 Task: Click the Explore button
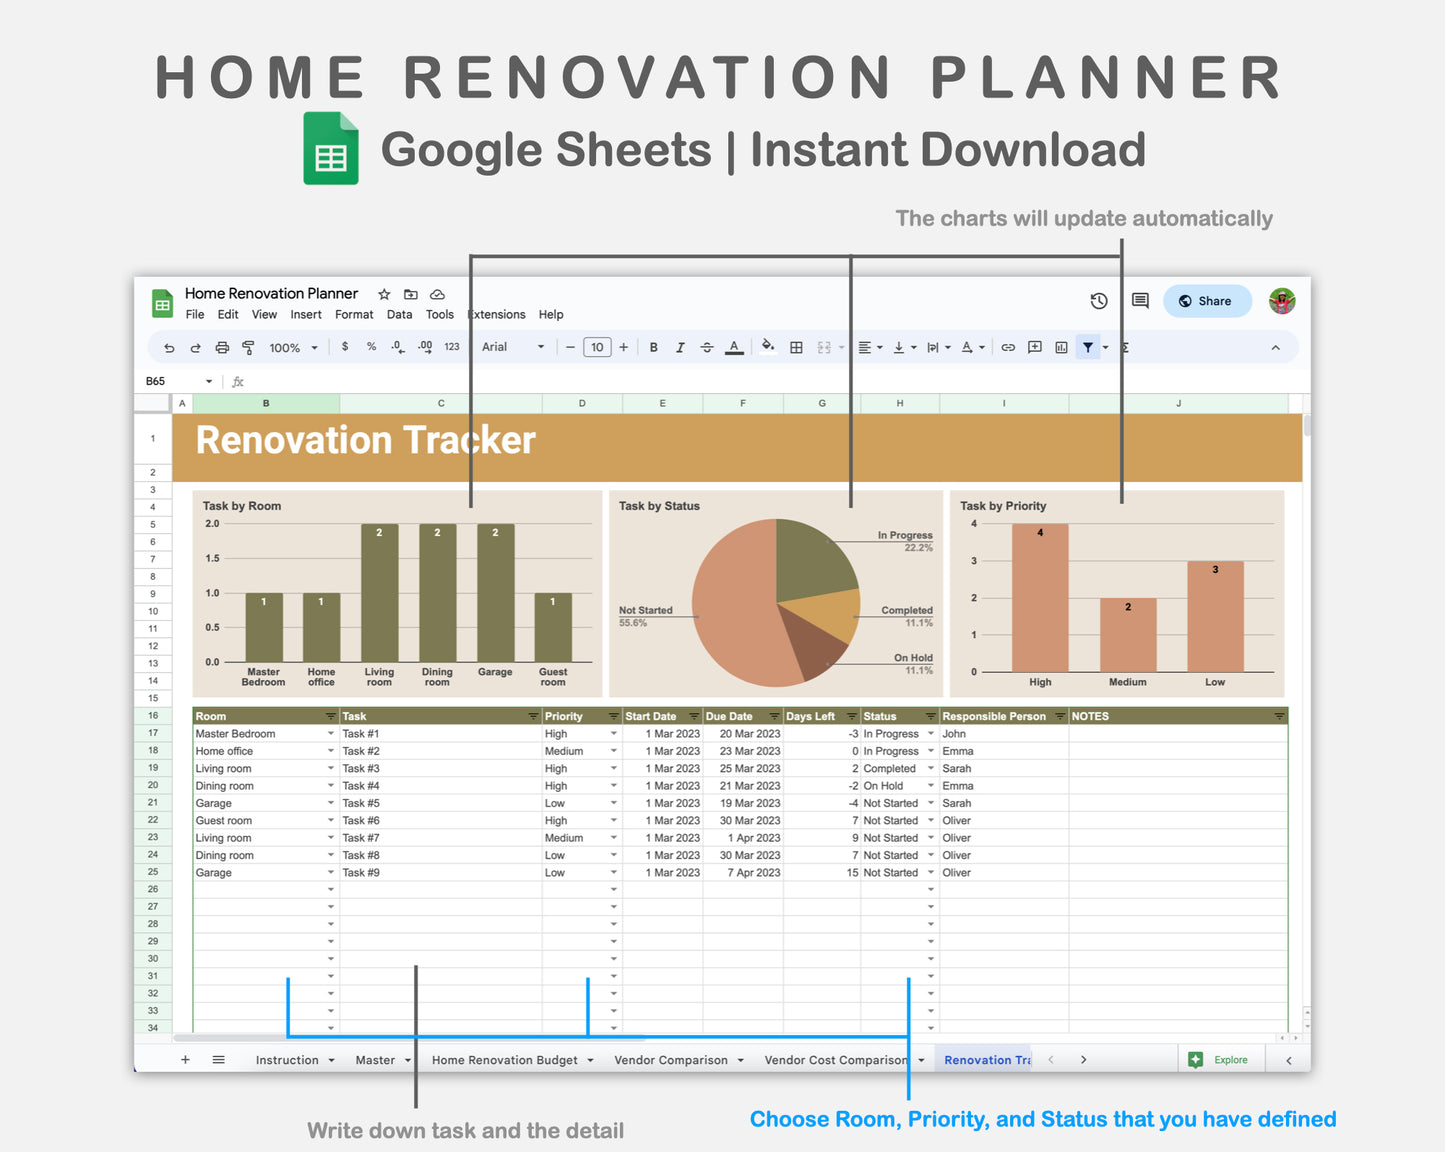coord(1221,1059)
